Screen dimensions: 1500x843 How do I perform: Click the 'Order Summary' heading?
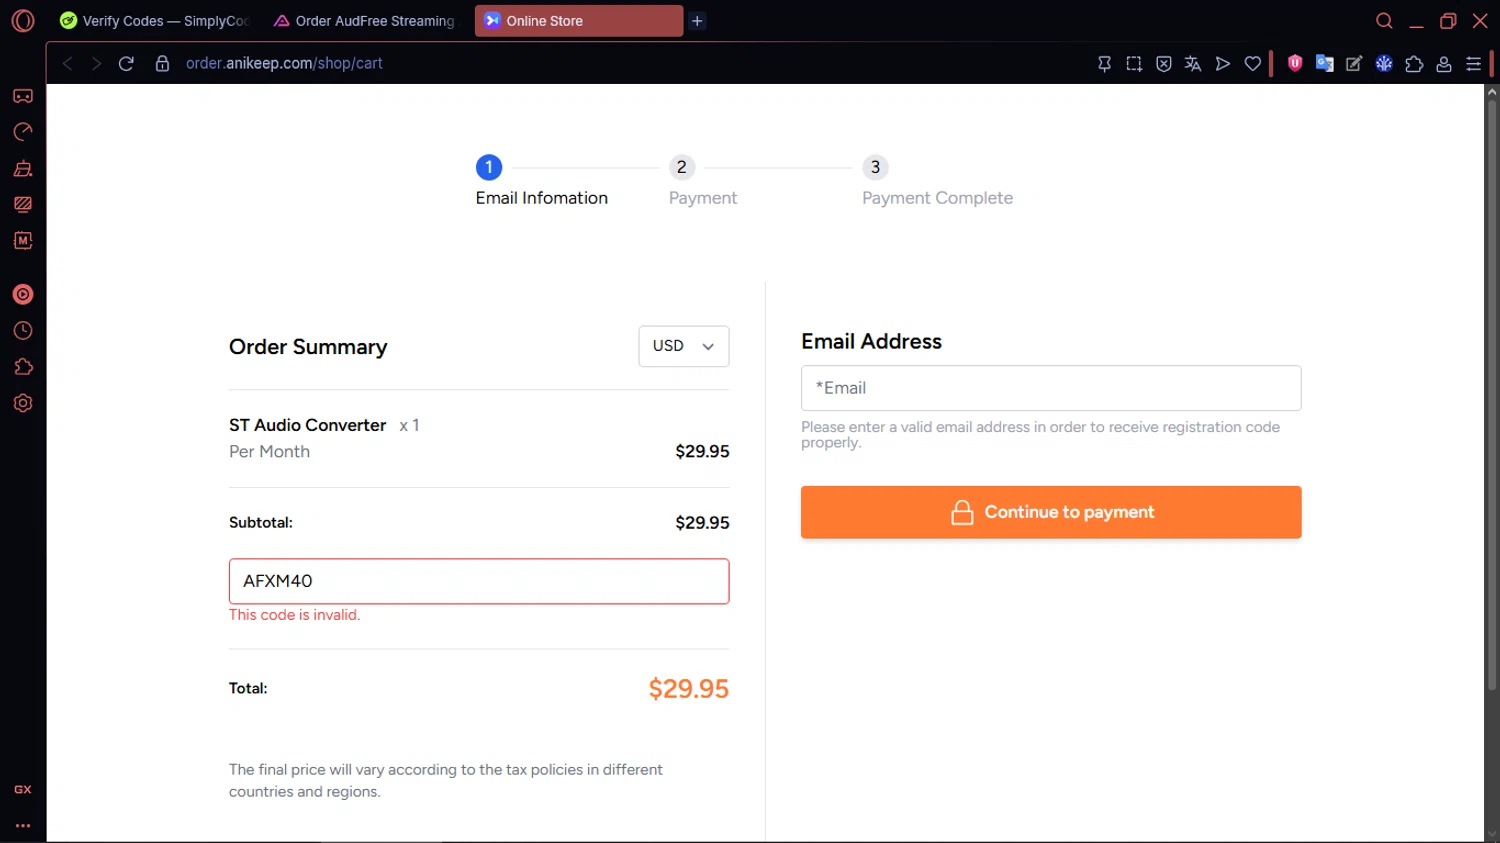coord(308,347)
